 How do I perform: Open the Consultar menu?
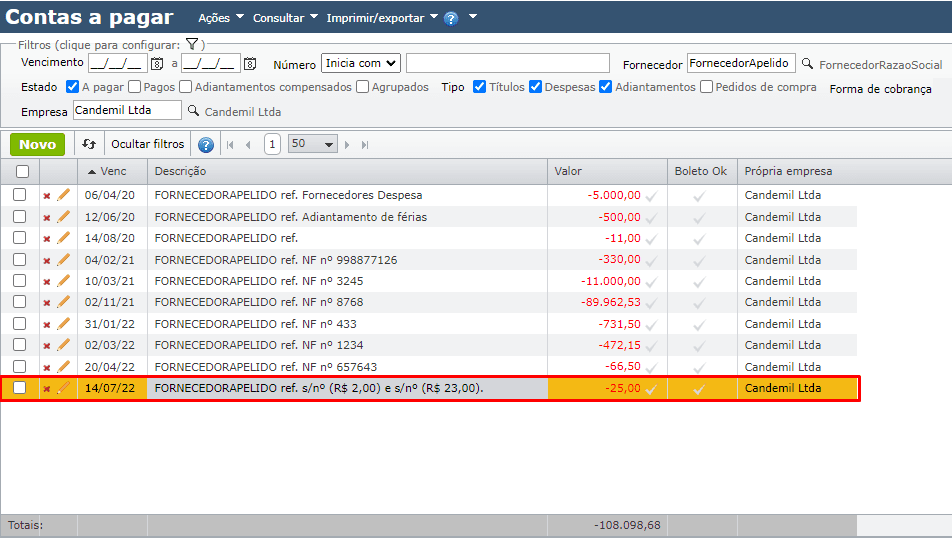(x=285, y=18)
